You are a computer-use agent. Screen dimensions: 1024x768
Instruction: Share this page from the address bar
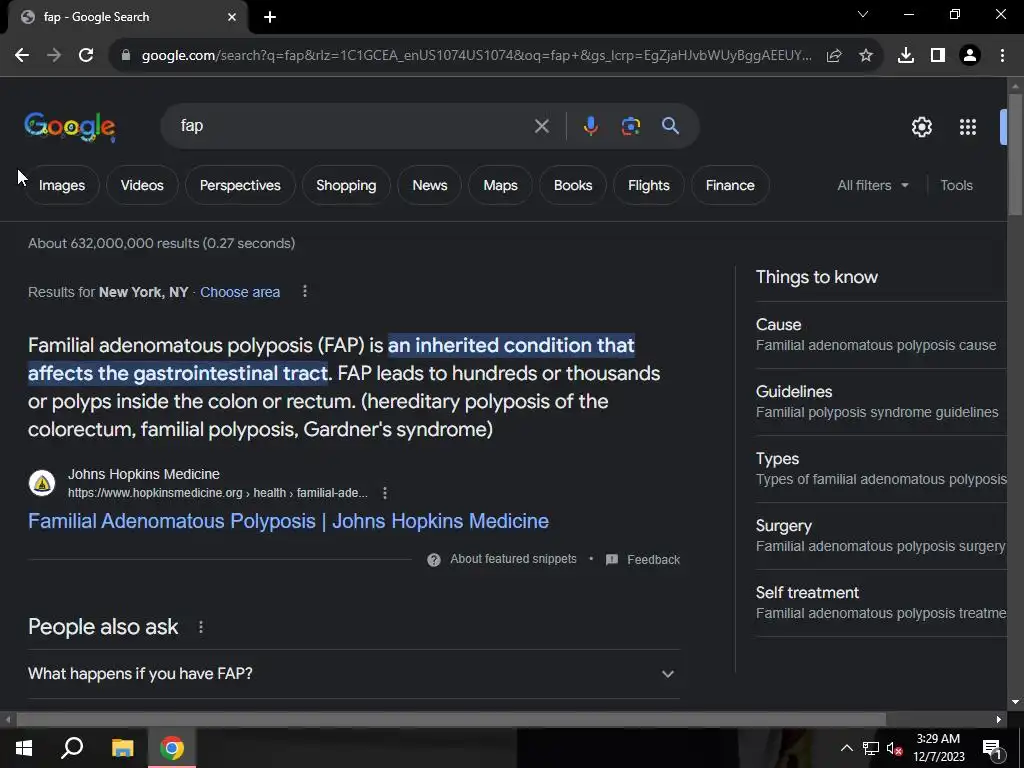pyautogui.click(x=834, y=56)
